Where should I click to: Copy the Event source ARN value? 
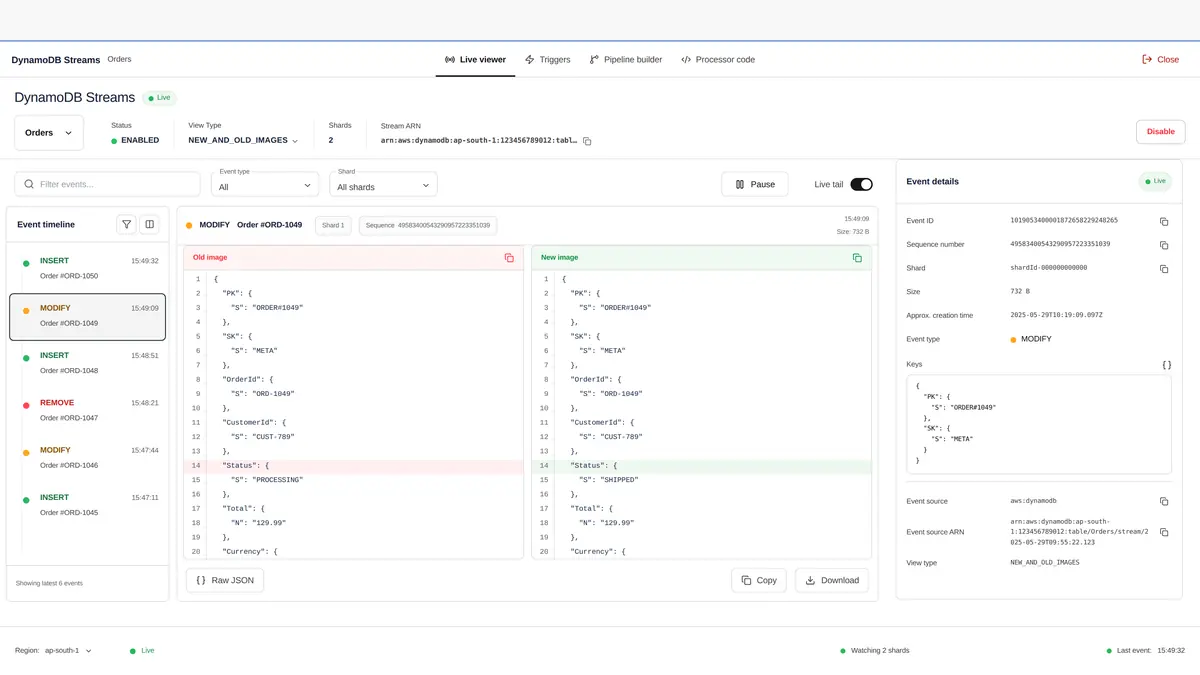pyautogui.click(x=1164, y=532)
